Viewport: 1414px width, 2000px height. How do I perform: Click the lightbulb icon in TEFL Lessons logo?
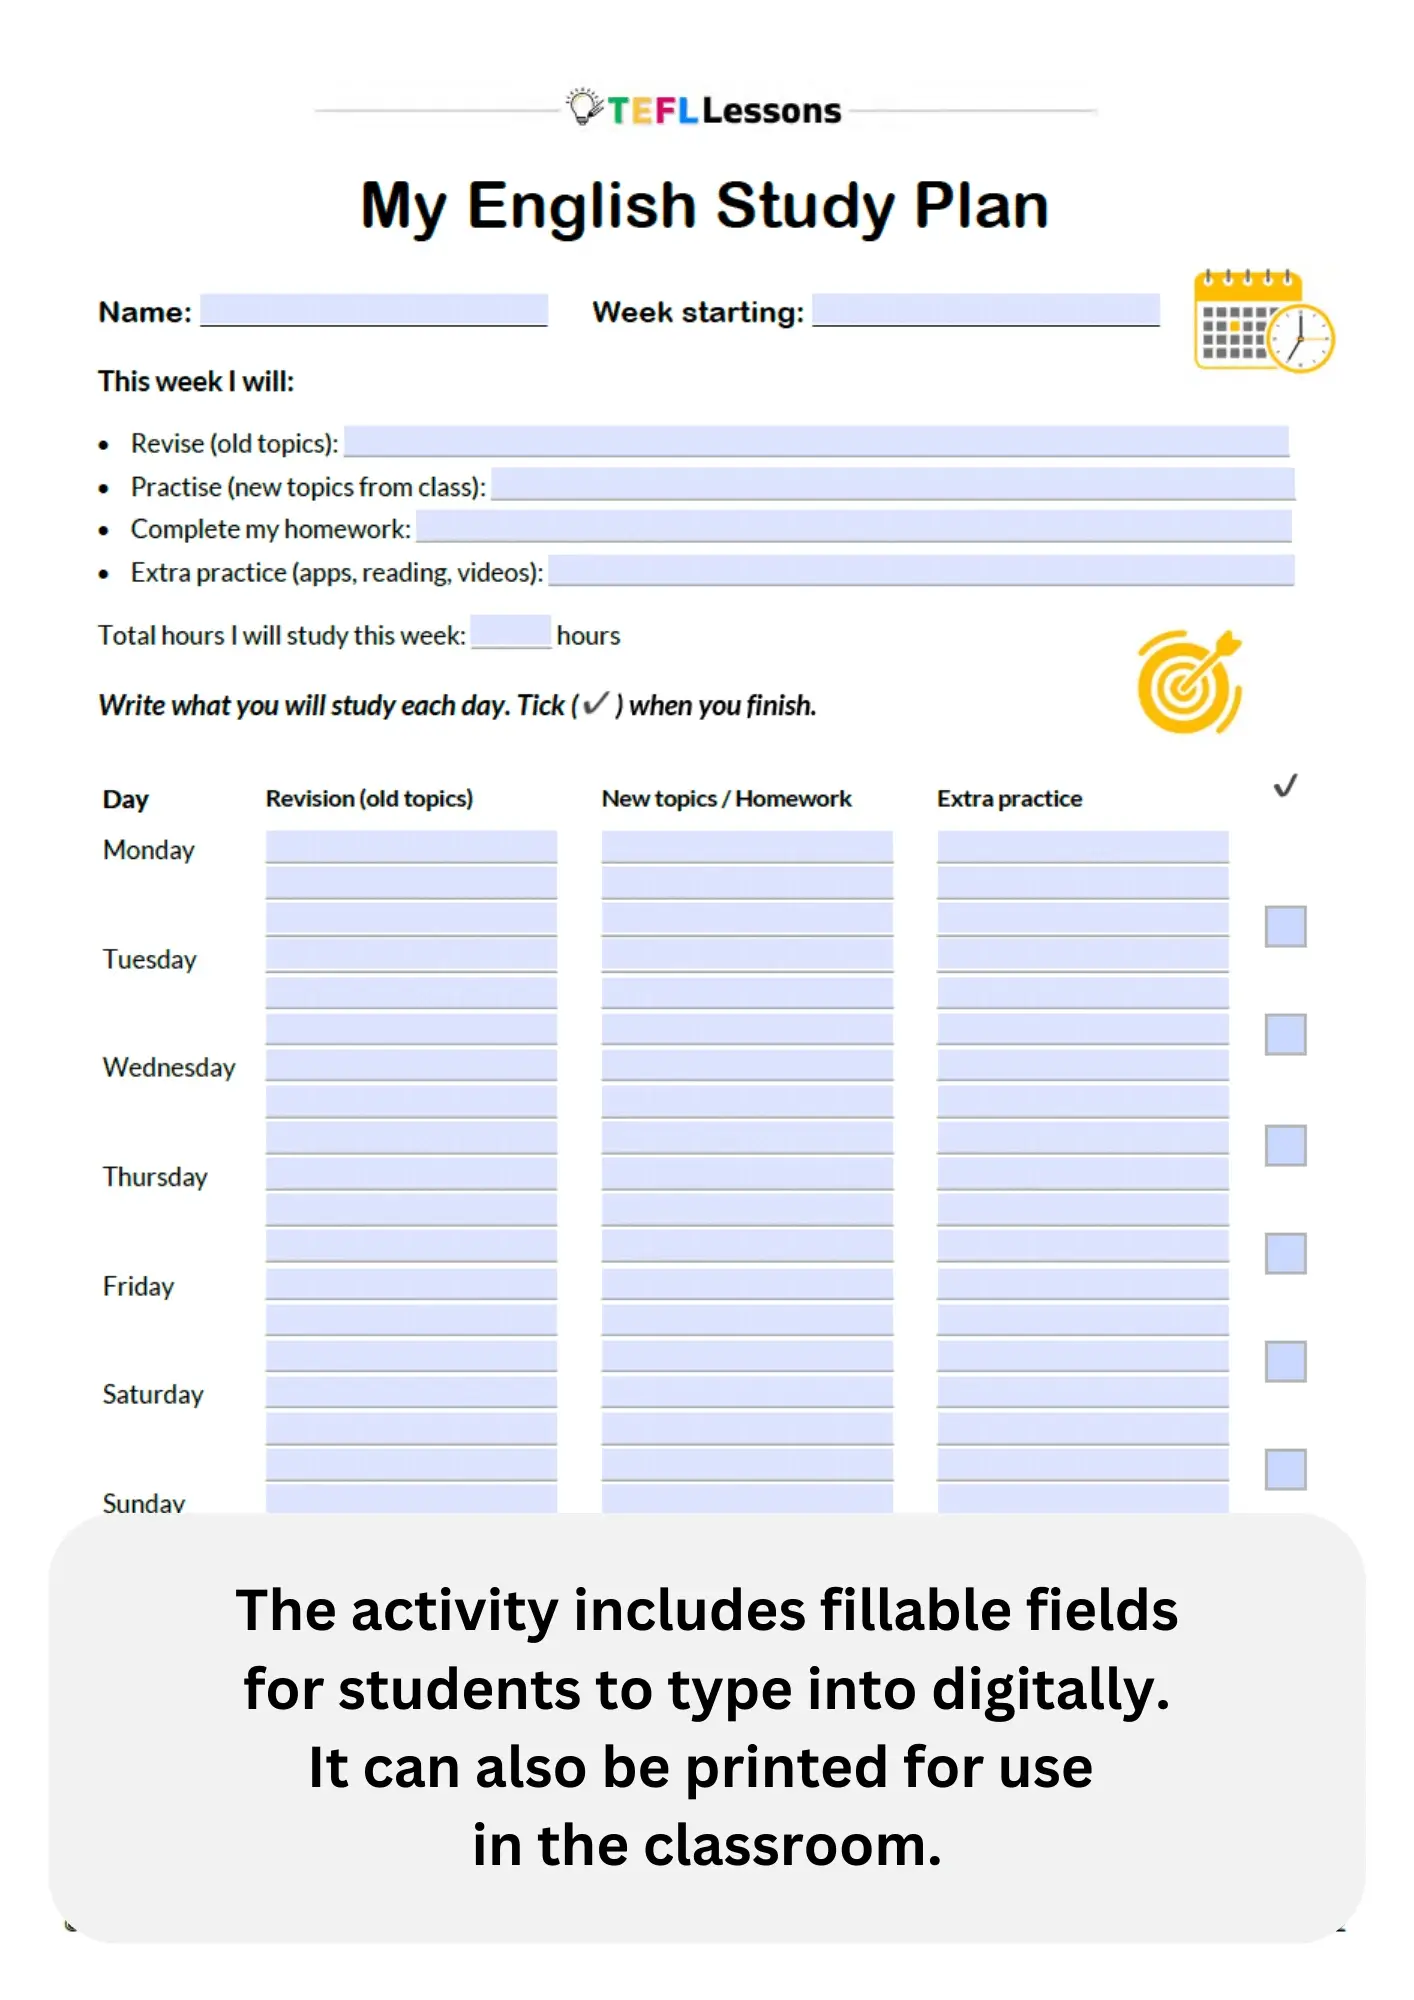(x=583, y=107)
